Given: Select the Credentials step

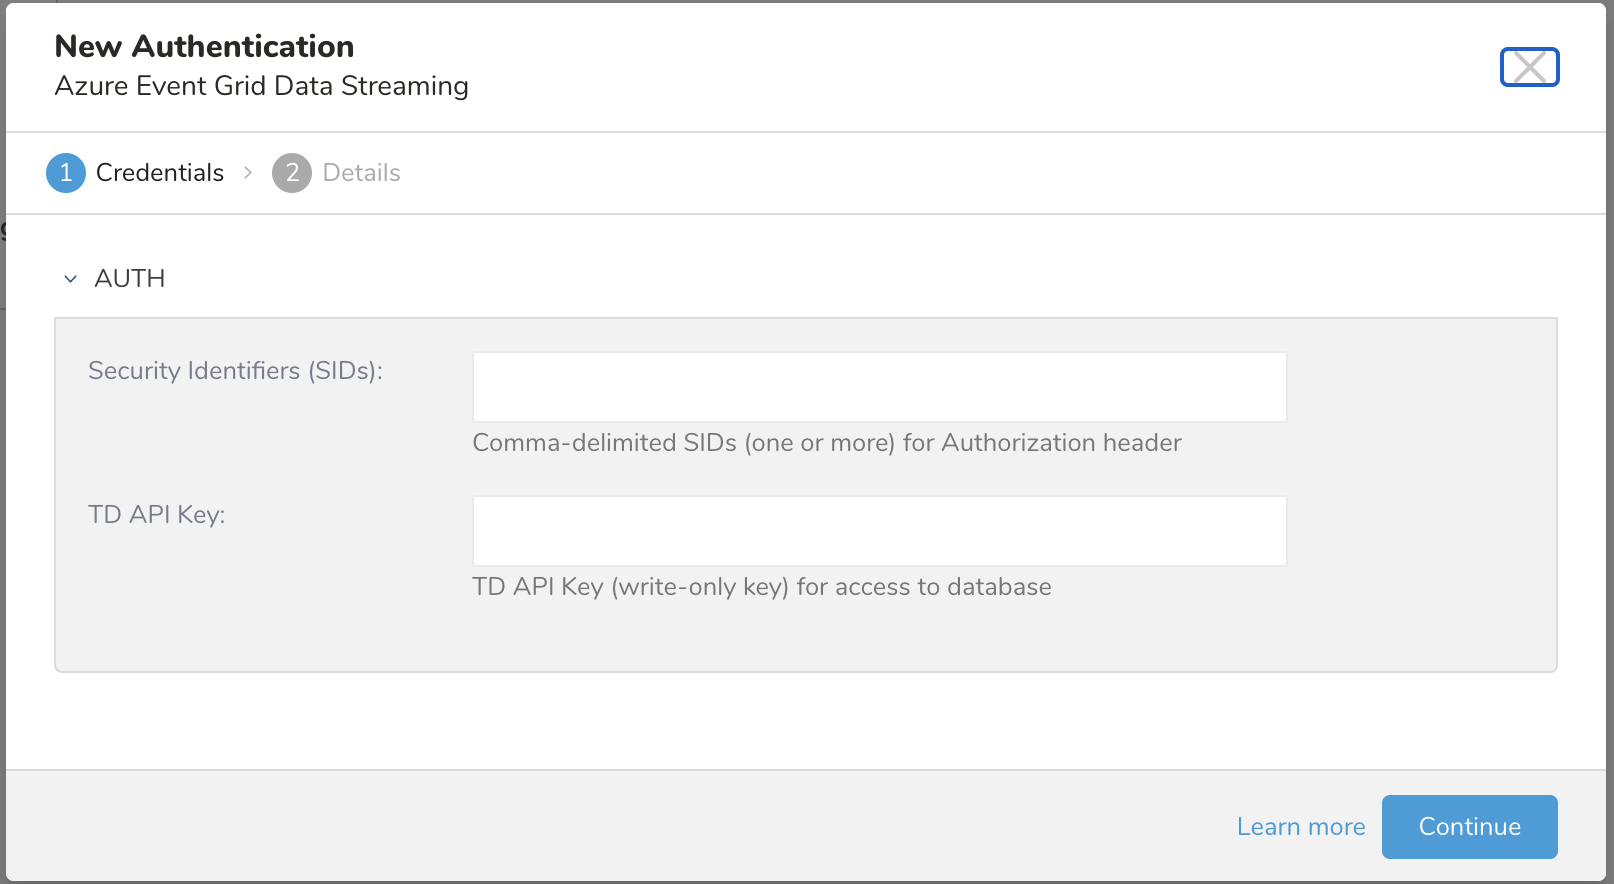Looking at the screenshot, I should click(160, 173).
